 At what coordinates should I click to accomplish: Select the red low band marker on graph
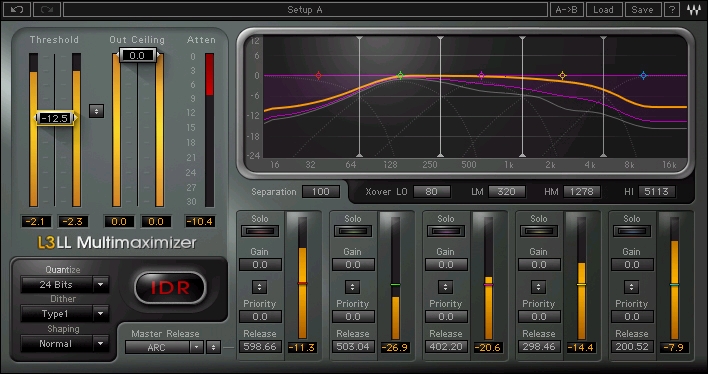pyautogui.click(x=318, y=75)
